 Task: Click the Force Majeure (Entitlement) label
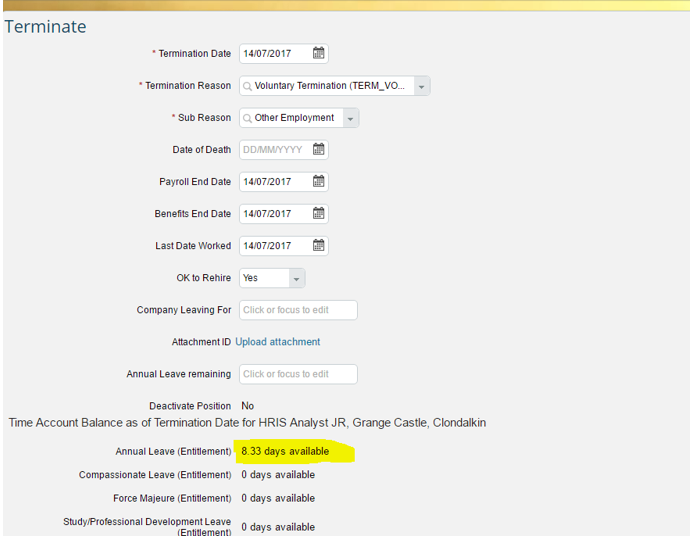point(172,498)
